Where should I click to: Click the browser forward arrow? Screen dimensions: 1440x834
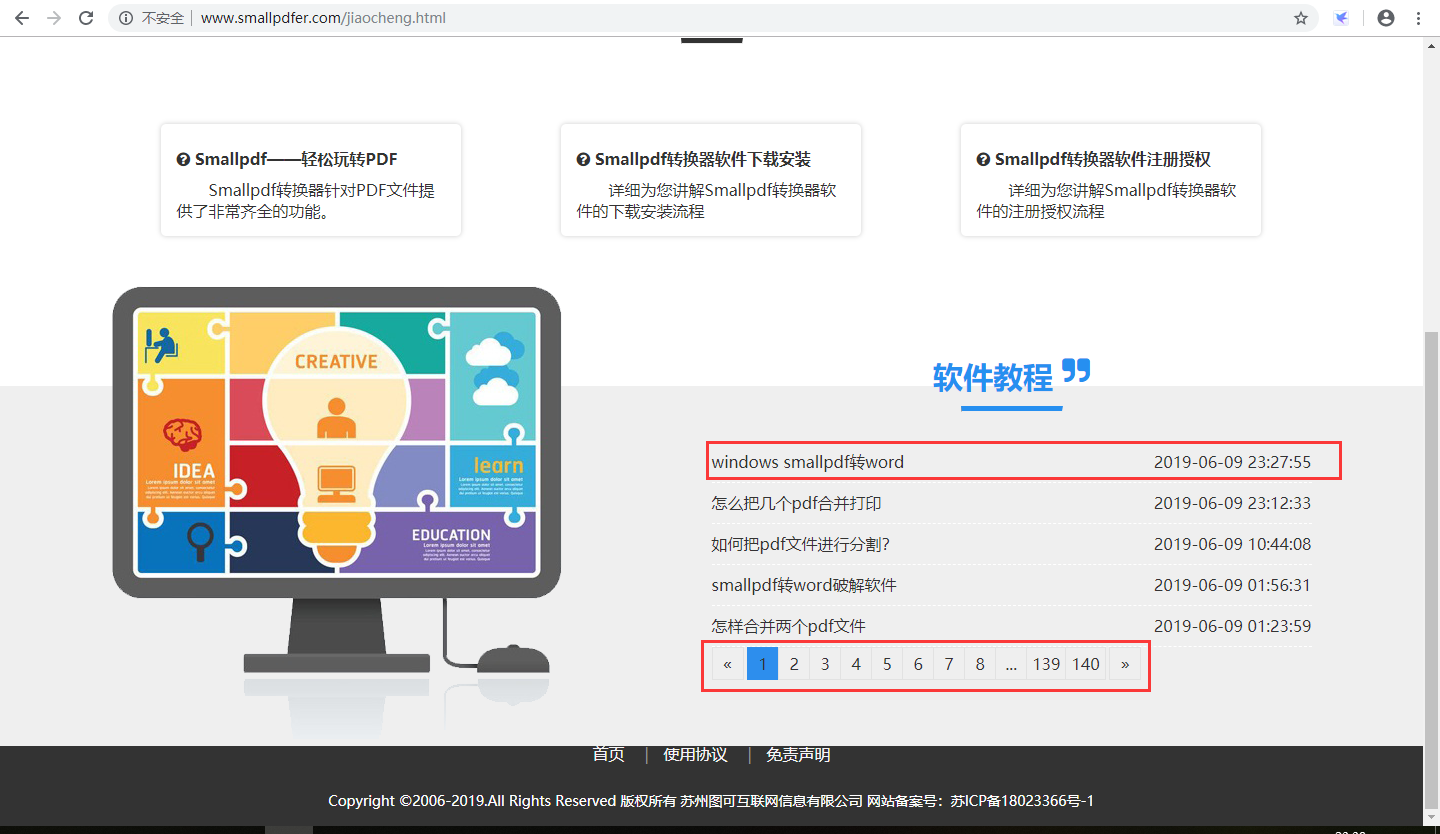click(x=54, y=18)
